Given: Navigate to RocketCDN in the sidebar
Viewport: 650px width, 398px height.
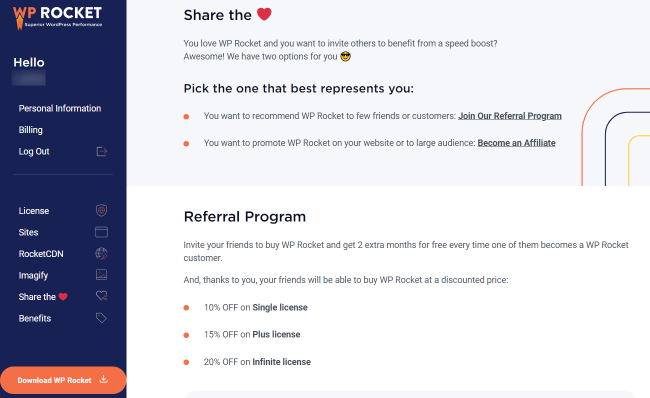Looking at the screenshot, I should (41, 254).
